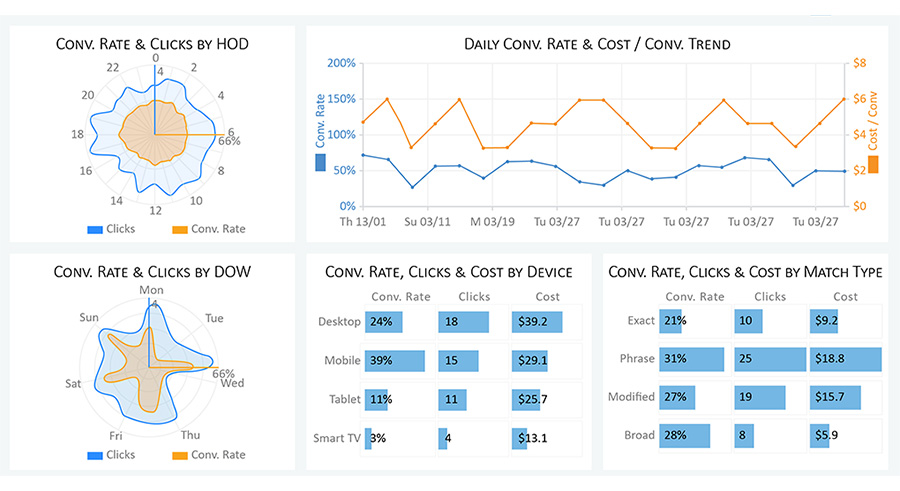The image size is (900, 491).
Task: Click the Exact match 21% conversion bar
Action: click(670, 320)
